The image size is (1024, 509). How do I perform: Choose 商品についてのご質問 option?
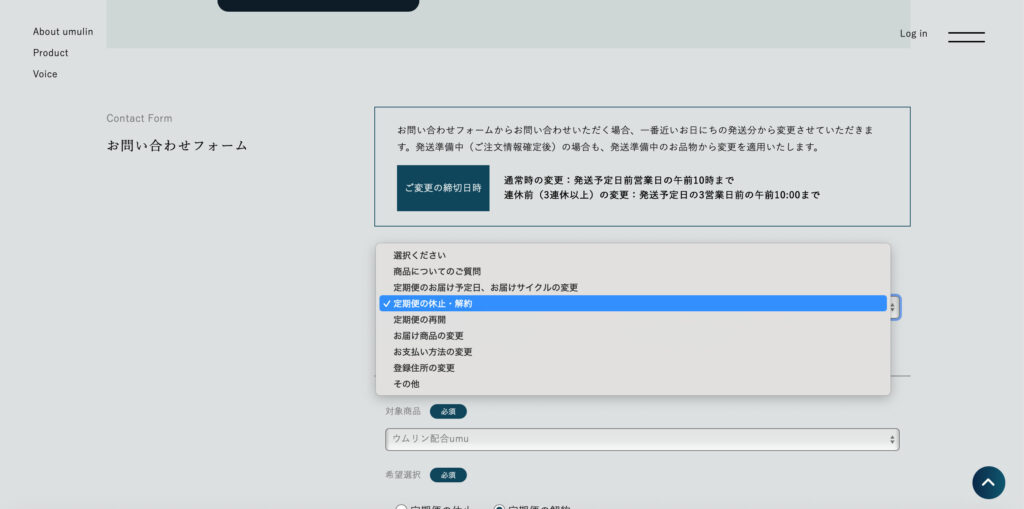tap(633, 271)
